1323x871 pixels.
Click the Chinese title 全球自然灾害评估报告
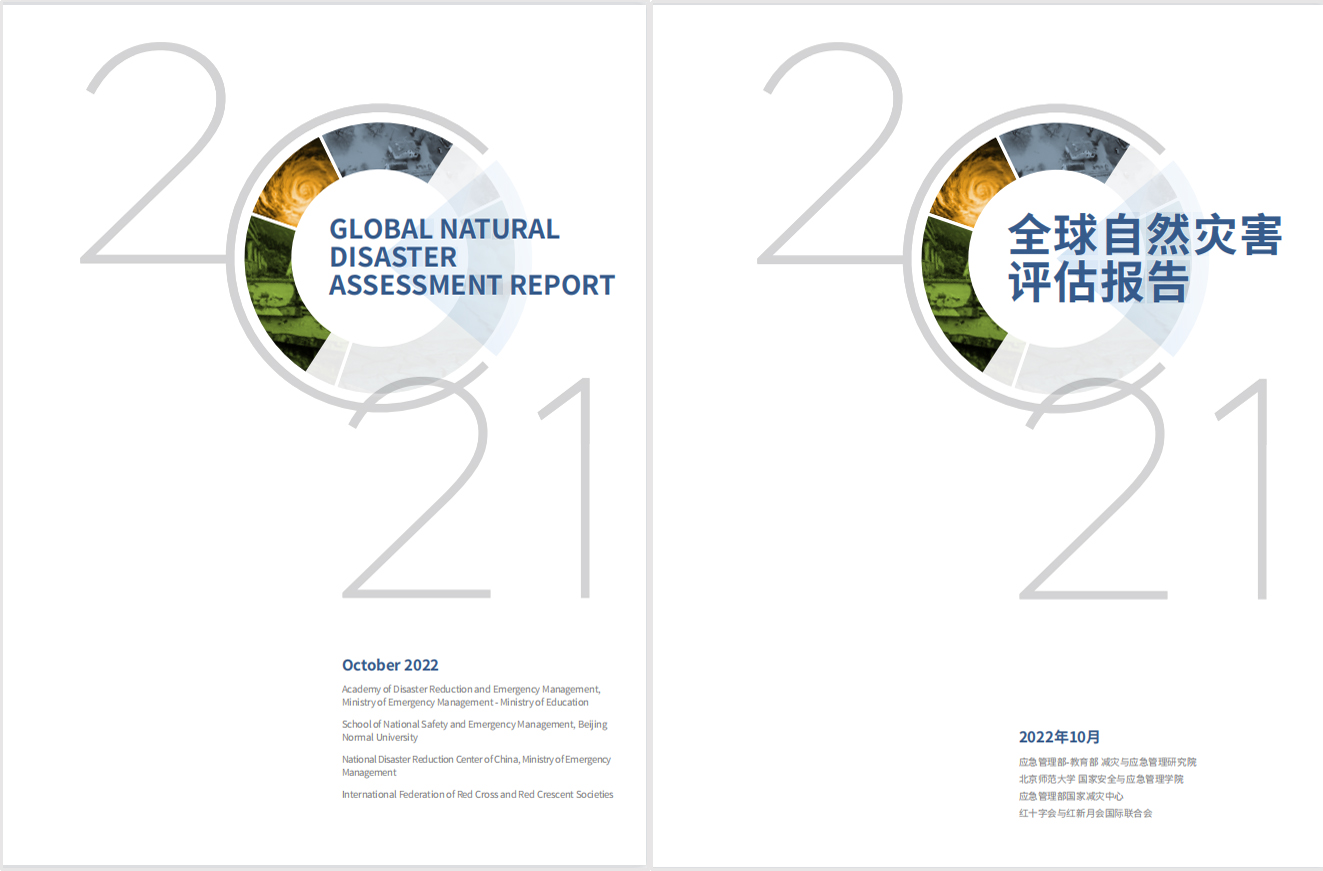coord(1143,258)
